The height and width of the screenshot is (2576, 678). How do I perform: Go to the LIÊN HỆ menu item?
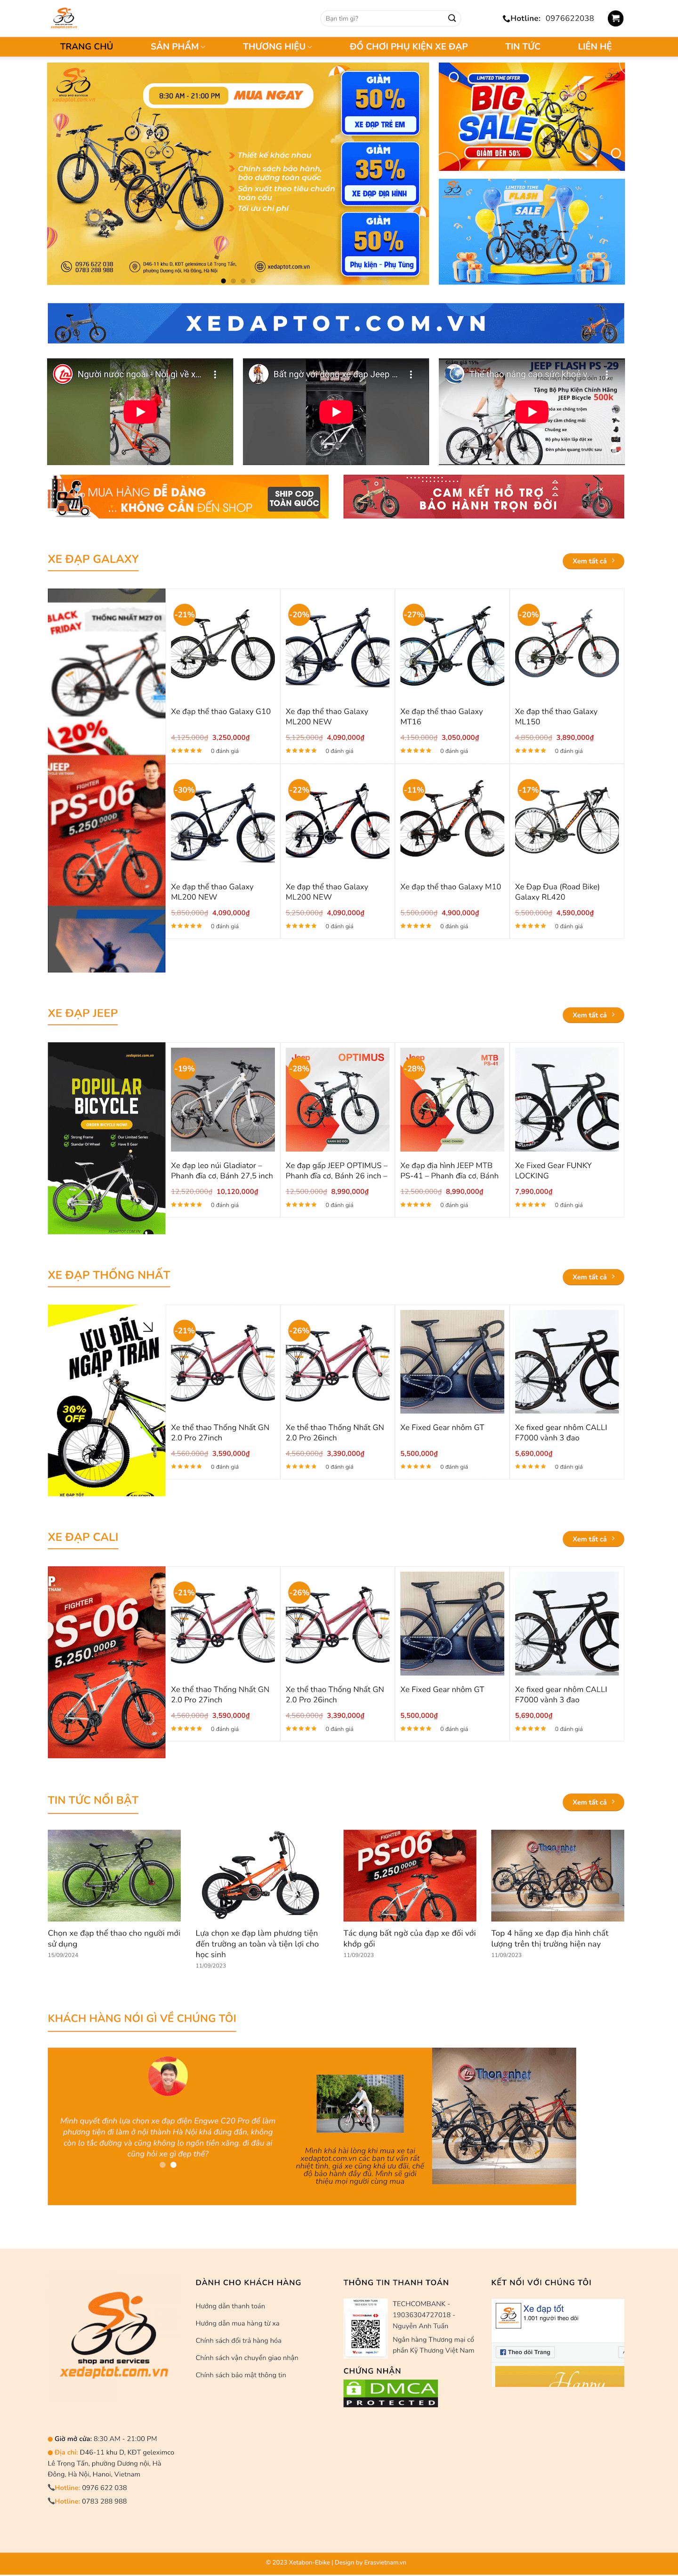pos(594,46)
